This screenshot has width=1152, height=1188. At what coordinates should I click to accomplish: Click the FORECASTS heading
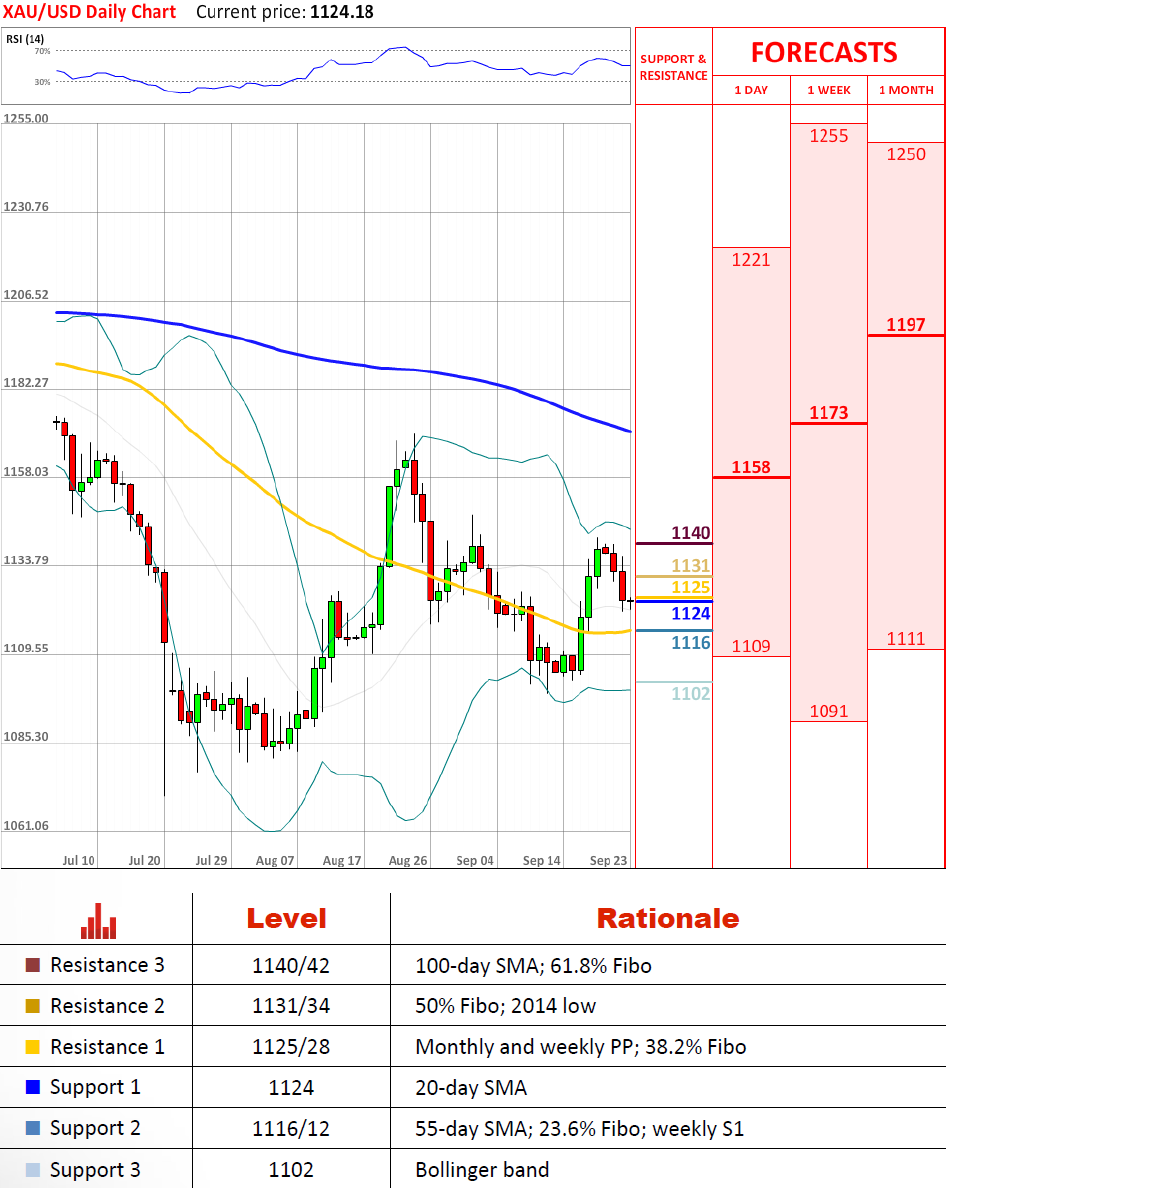tap(824, 52)
